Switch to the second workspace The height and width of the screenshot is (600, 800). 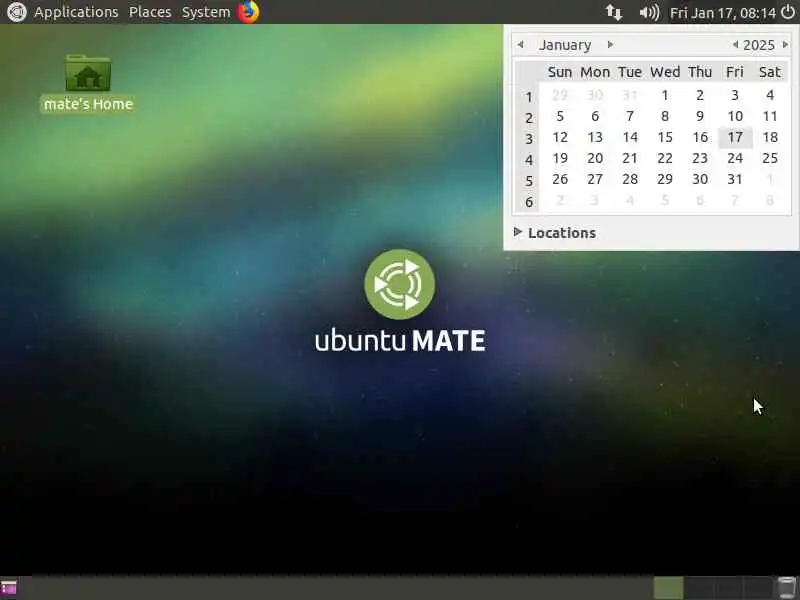(698, 588)
